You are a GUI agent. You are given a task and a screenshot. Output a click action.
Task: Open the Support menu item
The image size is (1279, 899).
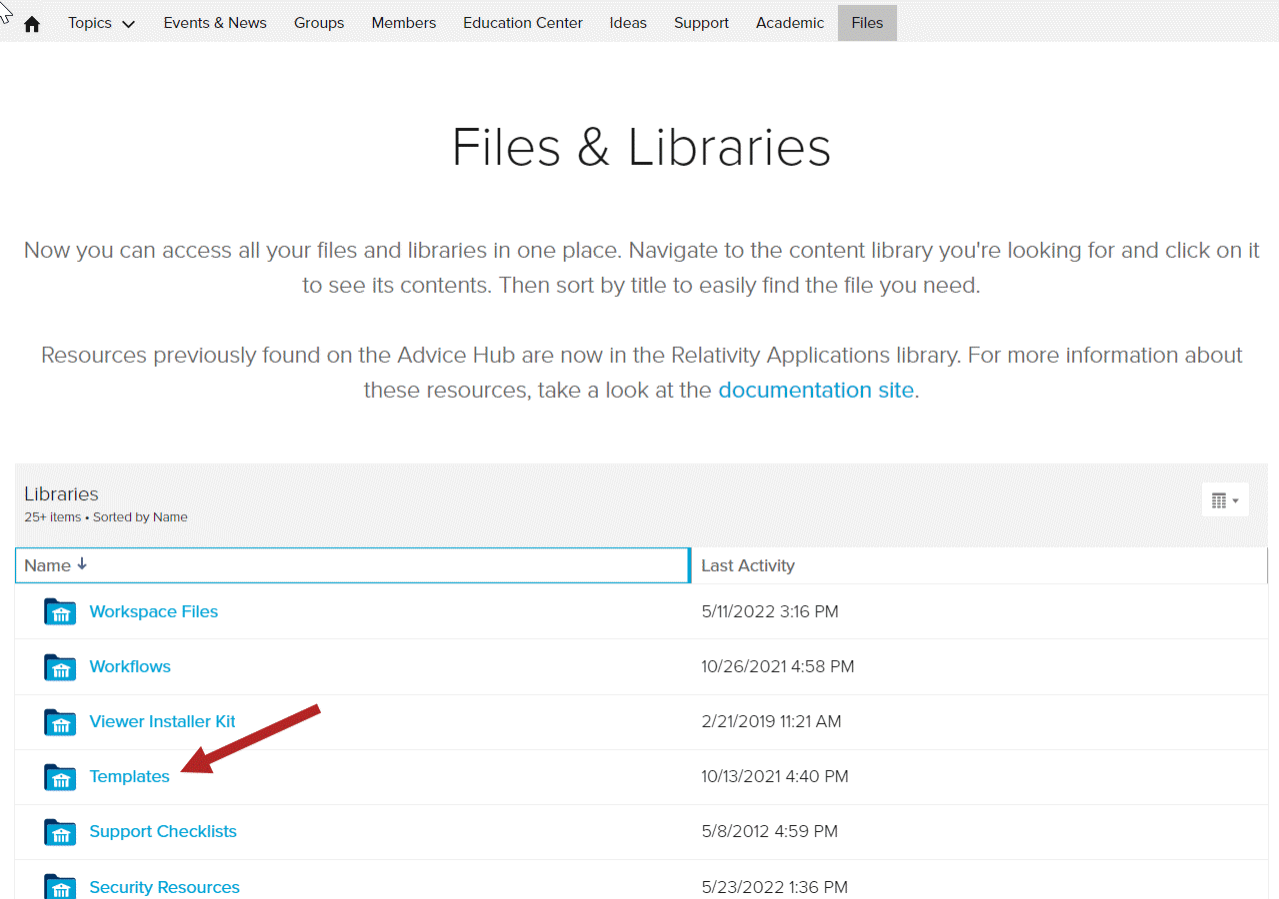(x=701, y=23)
